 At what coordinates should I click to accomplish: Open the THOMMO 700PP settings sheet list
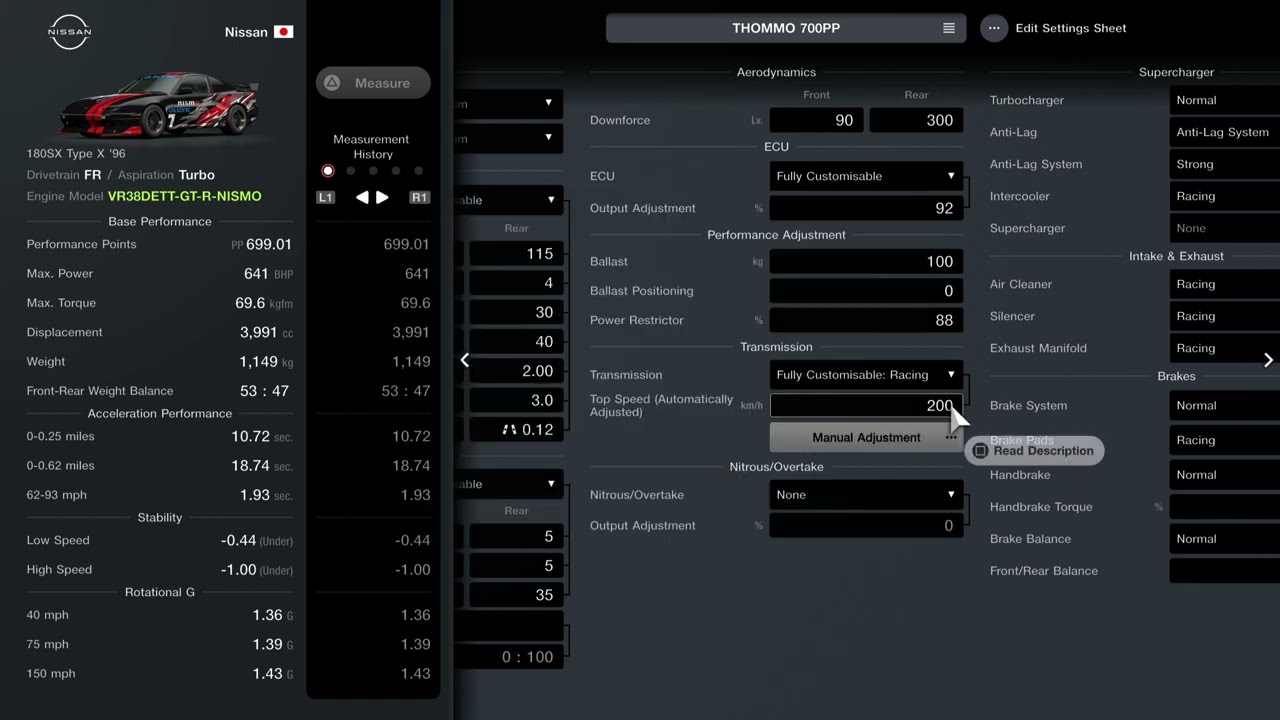[786, 28]
